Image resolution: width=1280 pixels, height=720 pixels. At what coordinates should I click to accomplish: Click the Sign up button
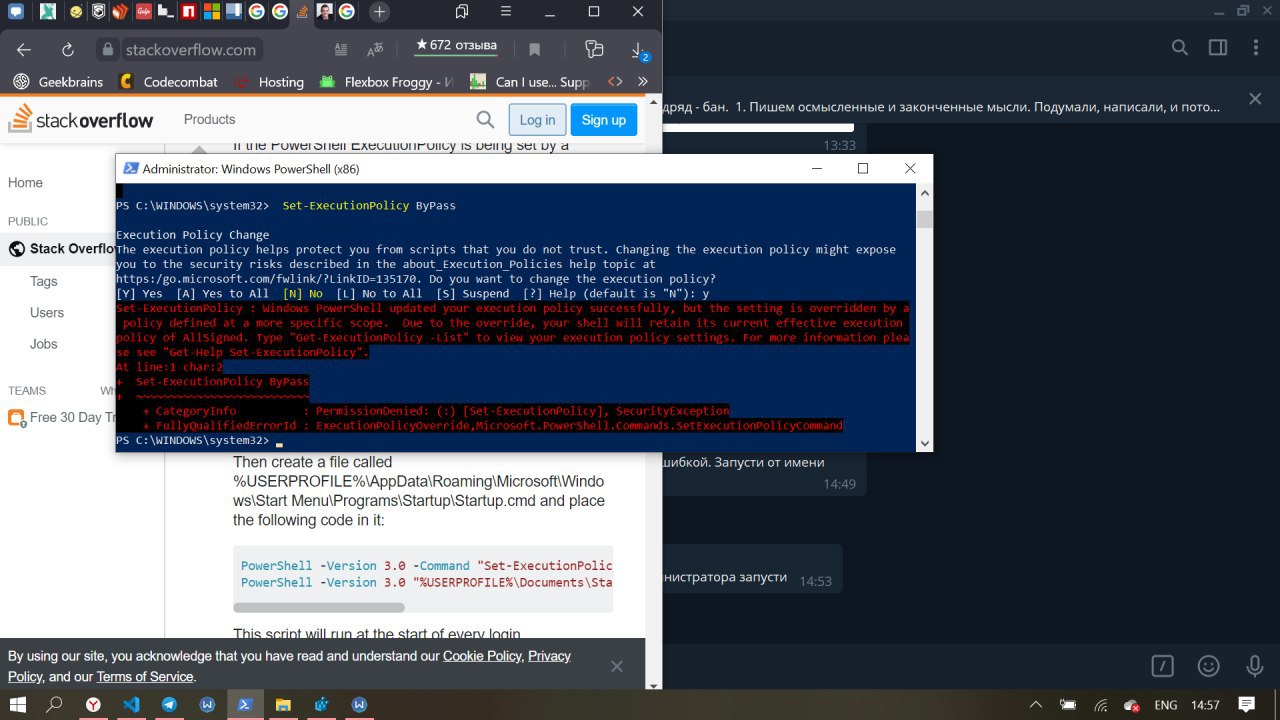pyautogui.click(x=603, y=120)
